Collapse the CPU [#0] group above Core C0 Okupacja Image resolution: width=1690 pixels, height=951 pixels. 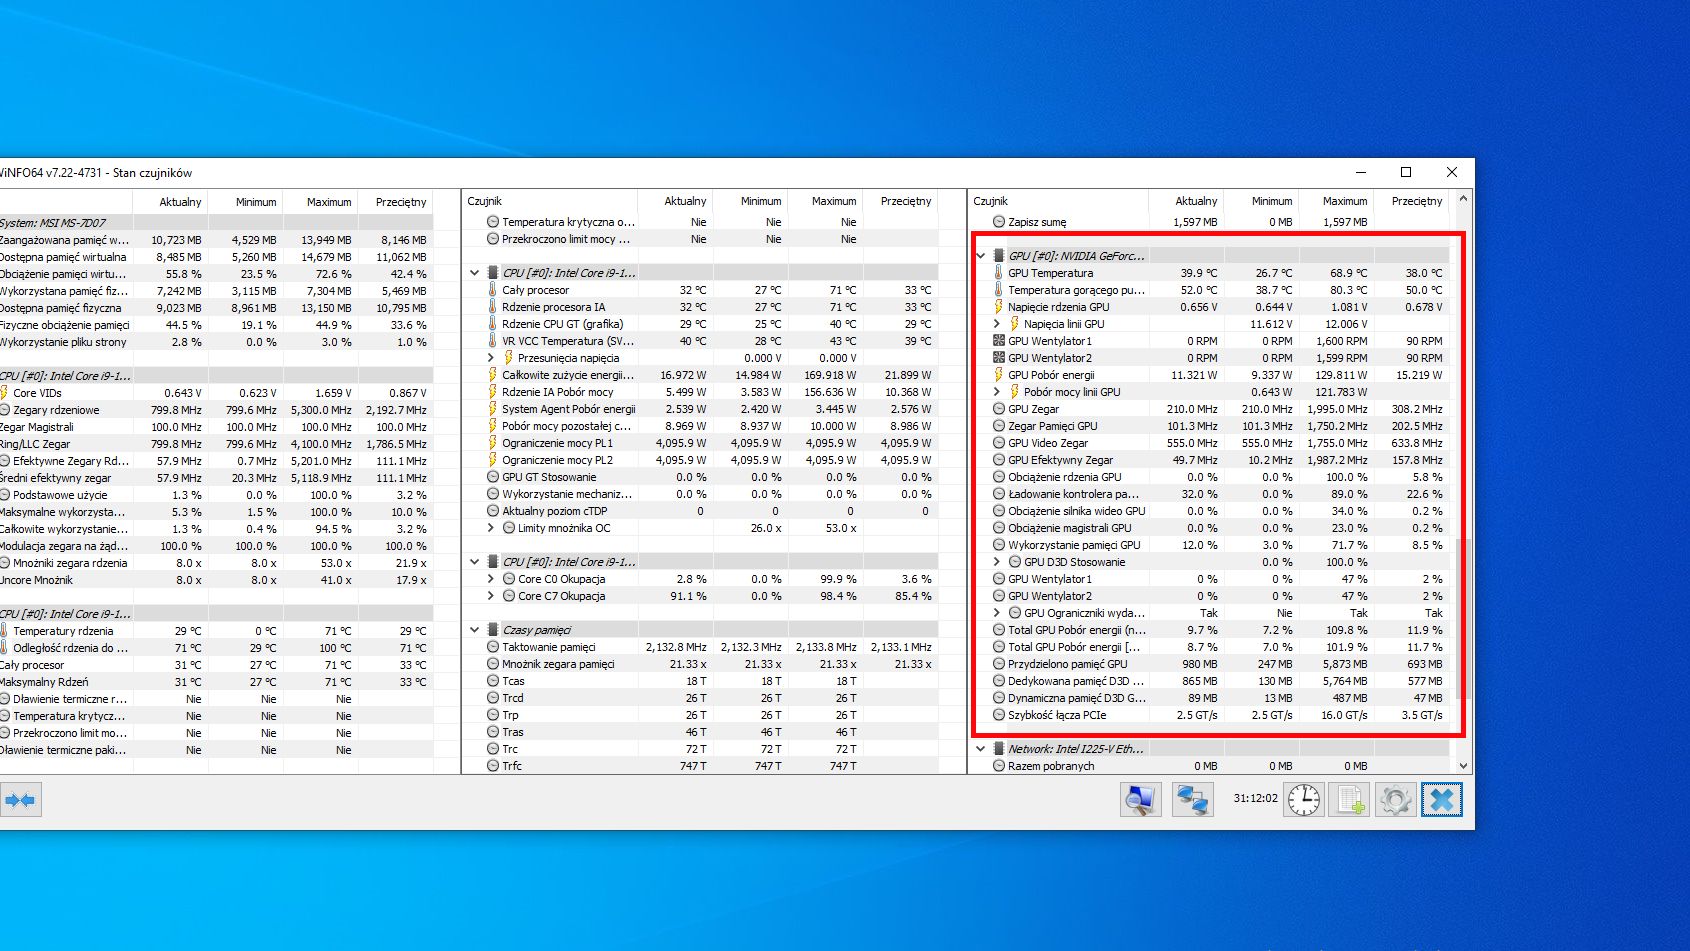click(475, 562)
